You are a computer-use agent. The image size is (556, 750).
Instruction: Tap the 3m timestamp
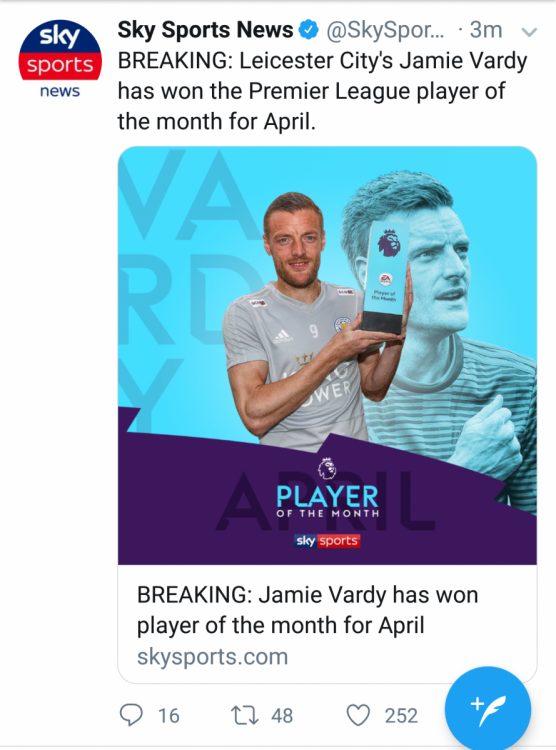[486, 30]
